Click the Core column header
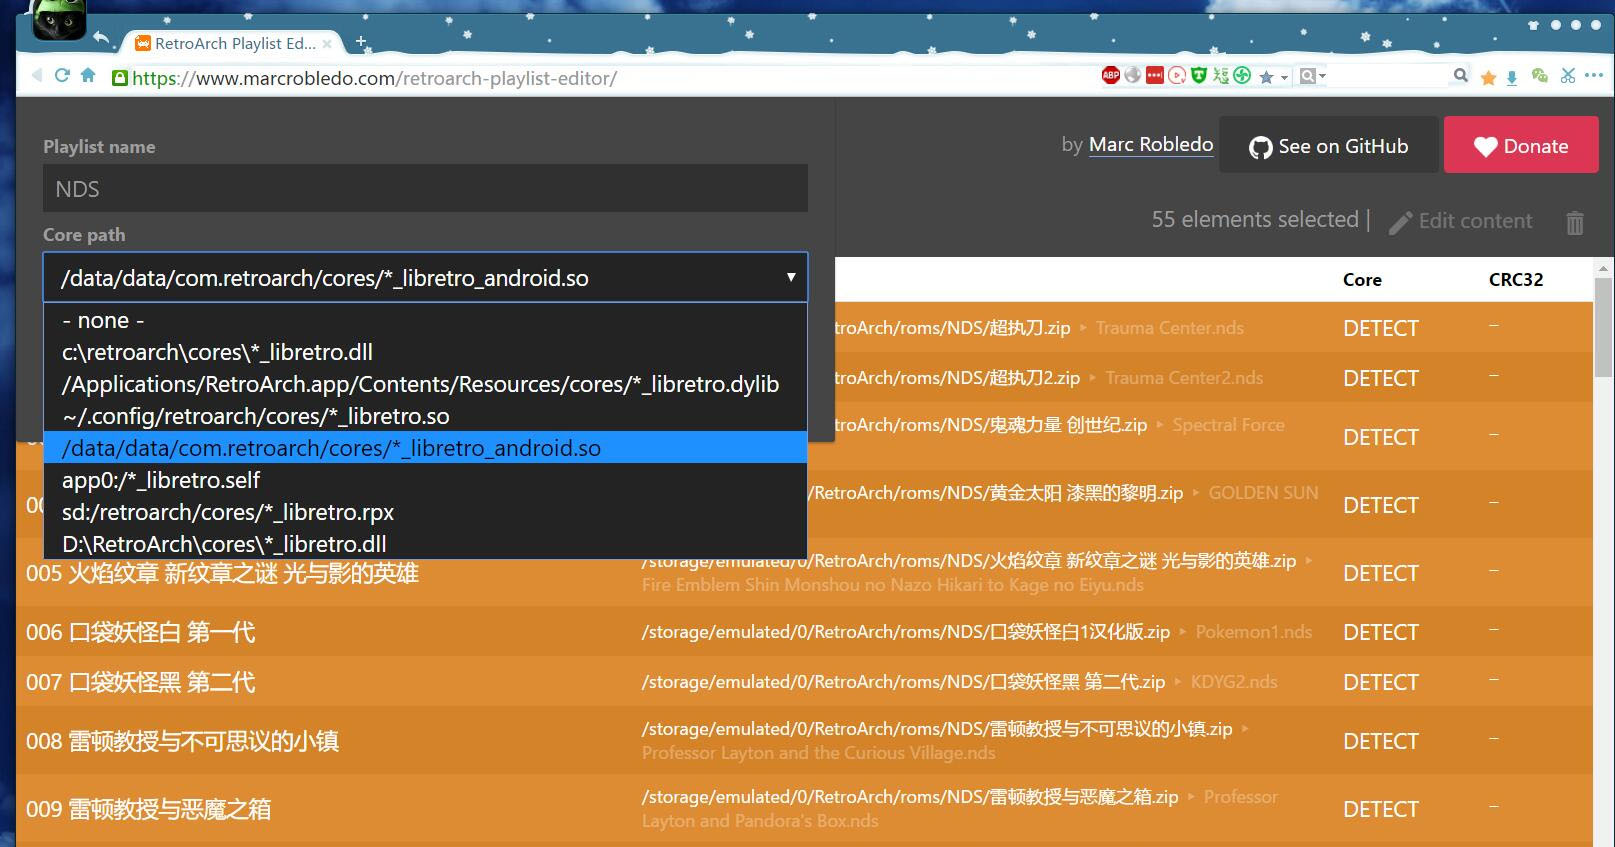This screenshot has height=847, width=1615. [x=1362, y=280]
